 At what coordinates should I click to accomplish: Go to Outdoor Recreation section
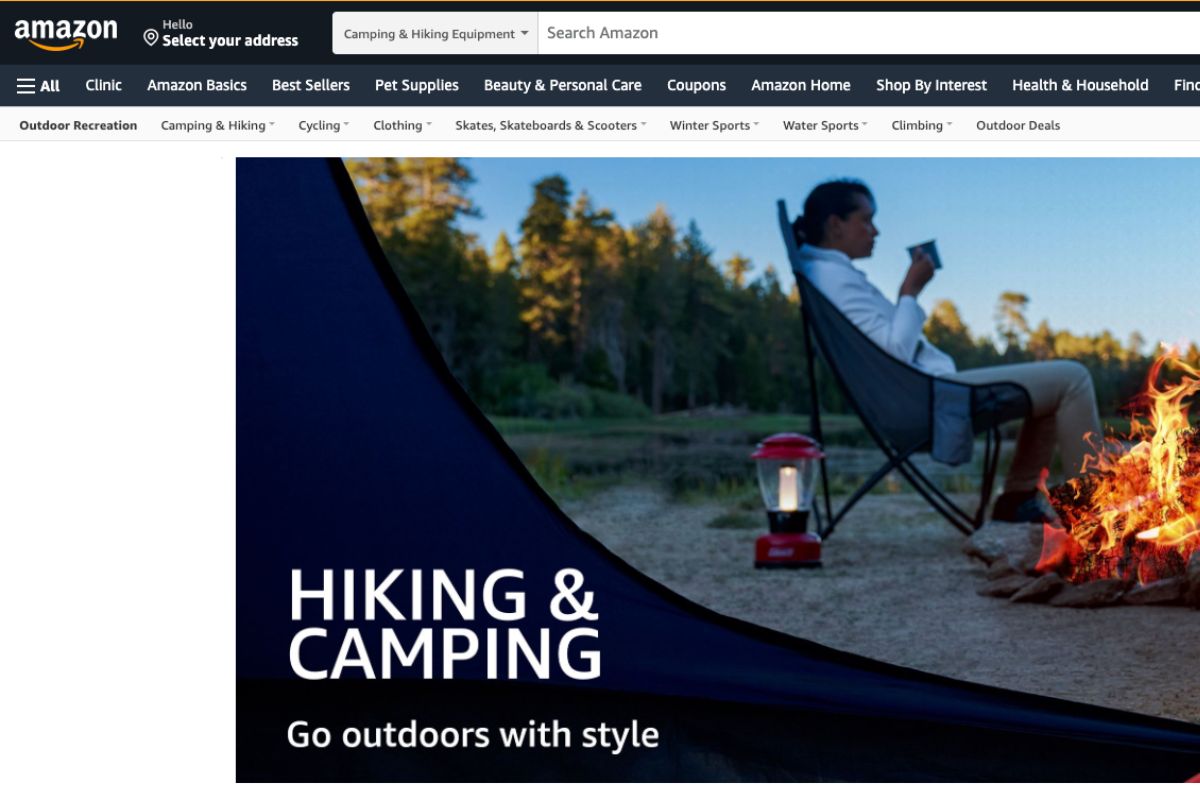pyautogui.click(x=78, y=125)
